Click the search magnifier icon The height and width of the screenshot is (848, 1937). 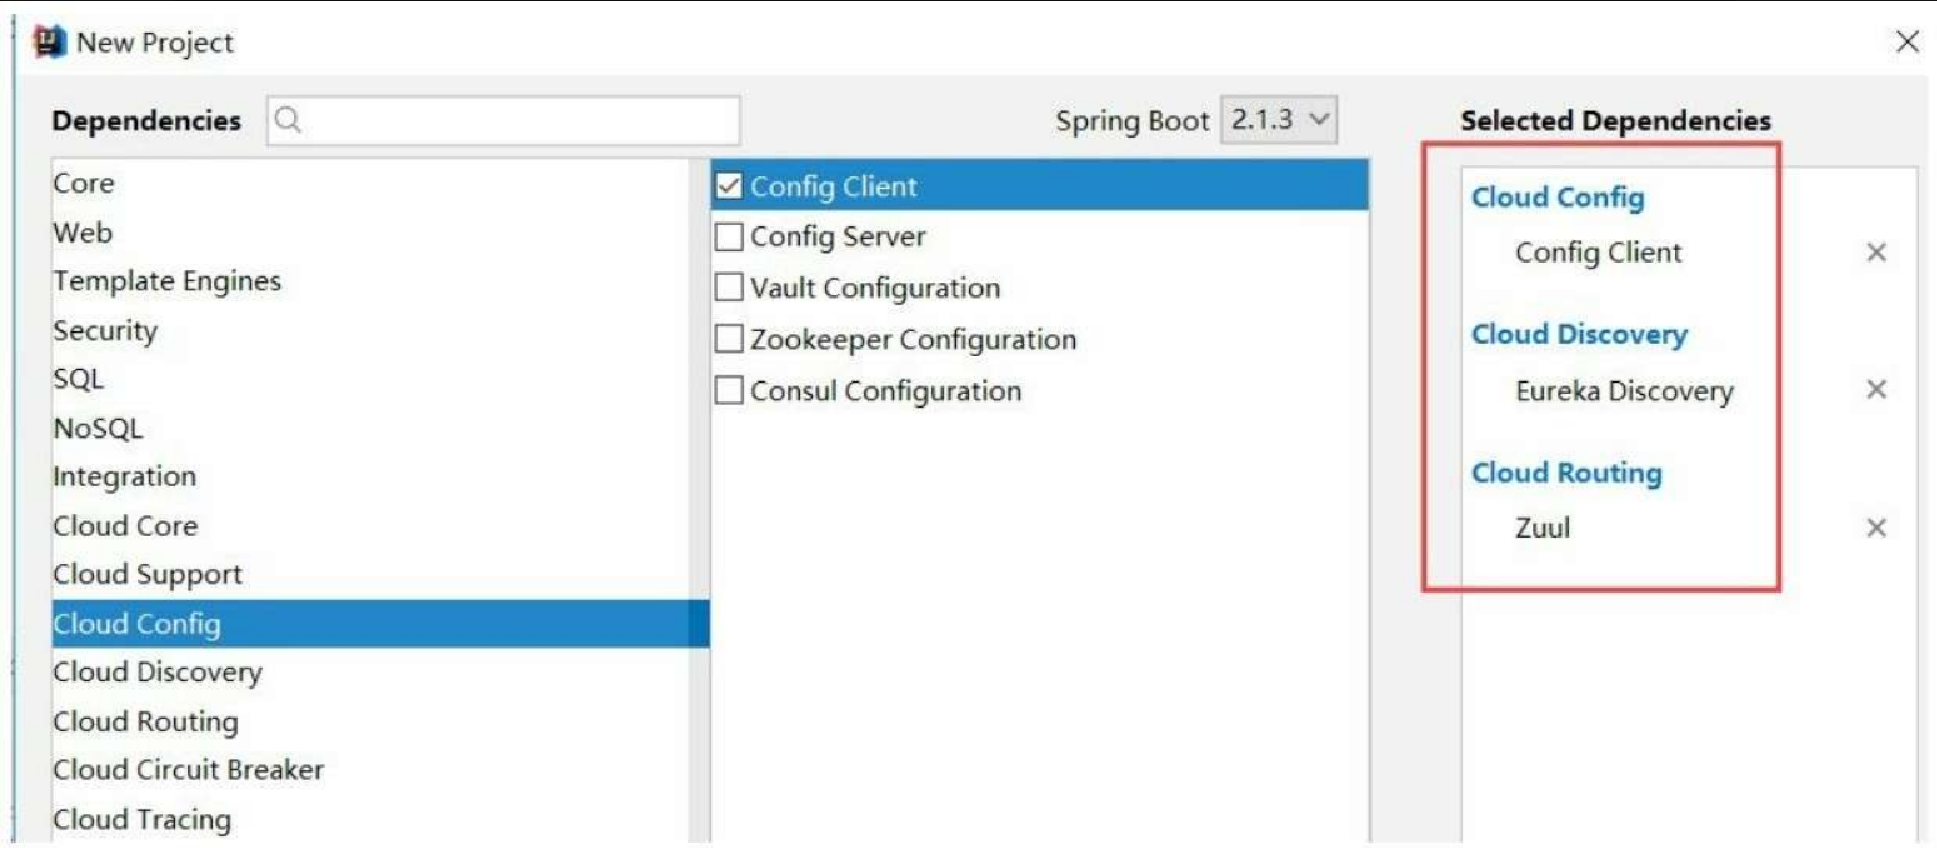[288, 120]
